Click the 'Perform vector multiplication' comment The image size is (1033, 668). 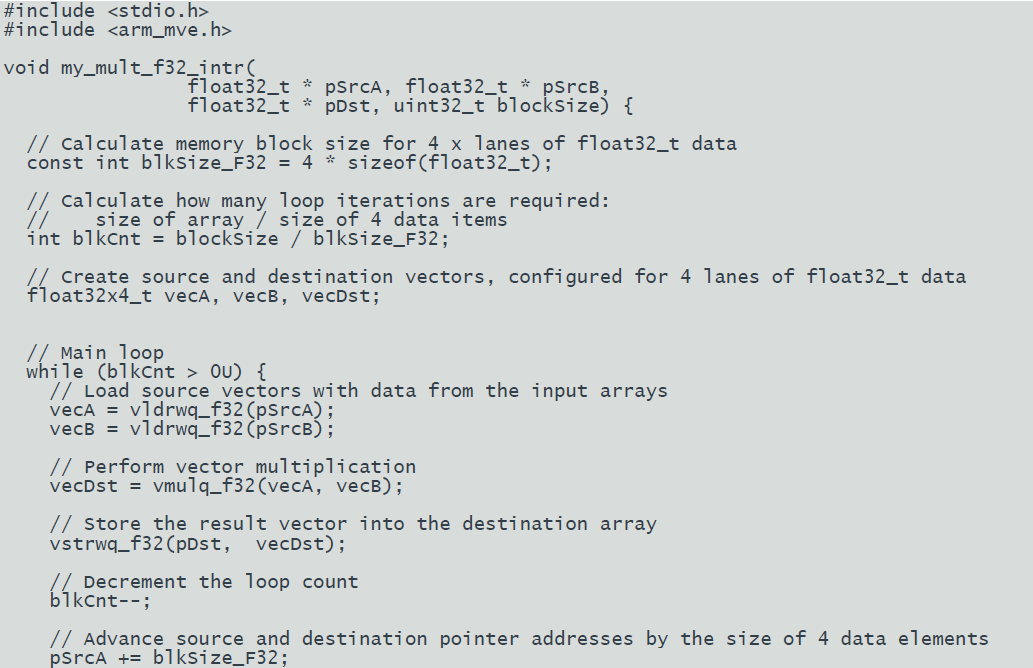pos(250,468)
